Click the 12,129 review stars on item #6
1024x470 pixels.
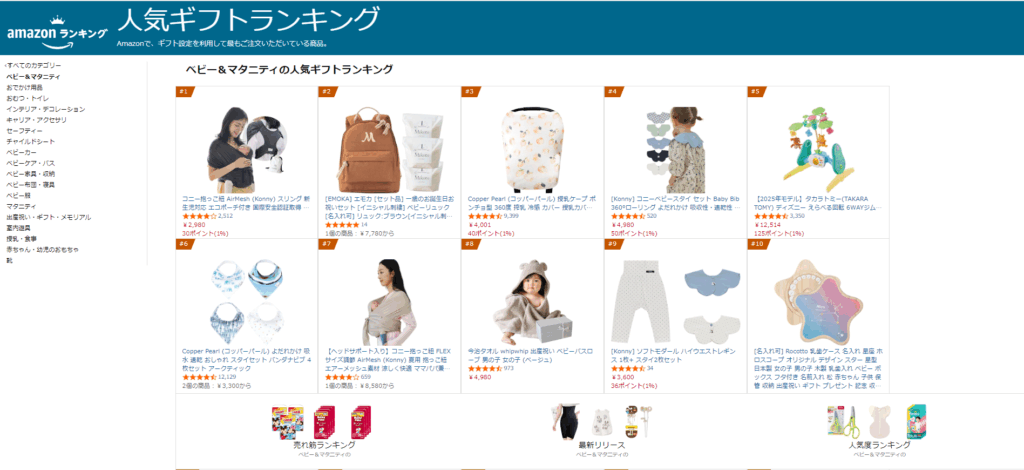[x=199, y=377]
